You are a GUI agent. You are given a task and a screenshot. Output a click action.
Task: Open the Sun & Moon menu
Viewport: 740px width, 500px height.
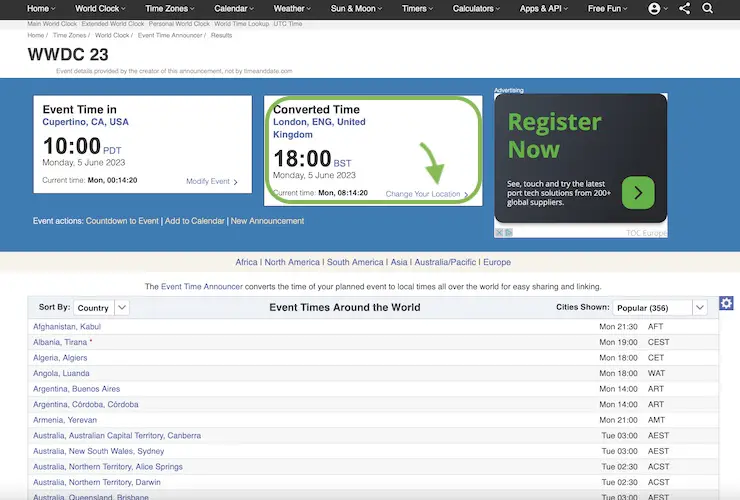pos(358,9)
